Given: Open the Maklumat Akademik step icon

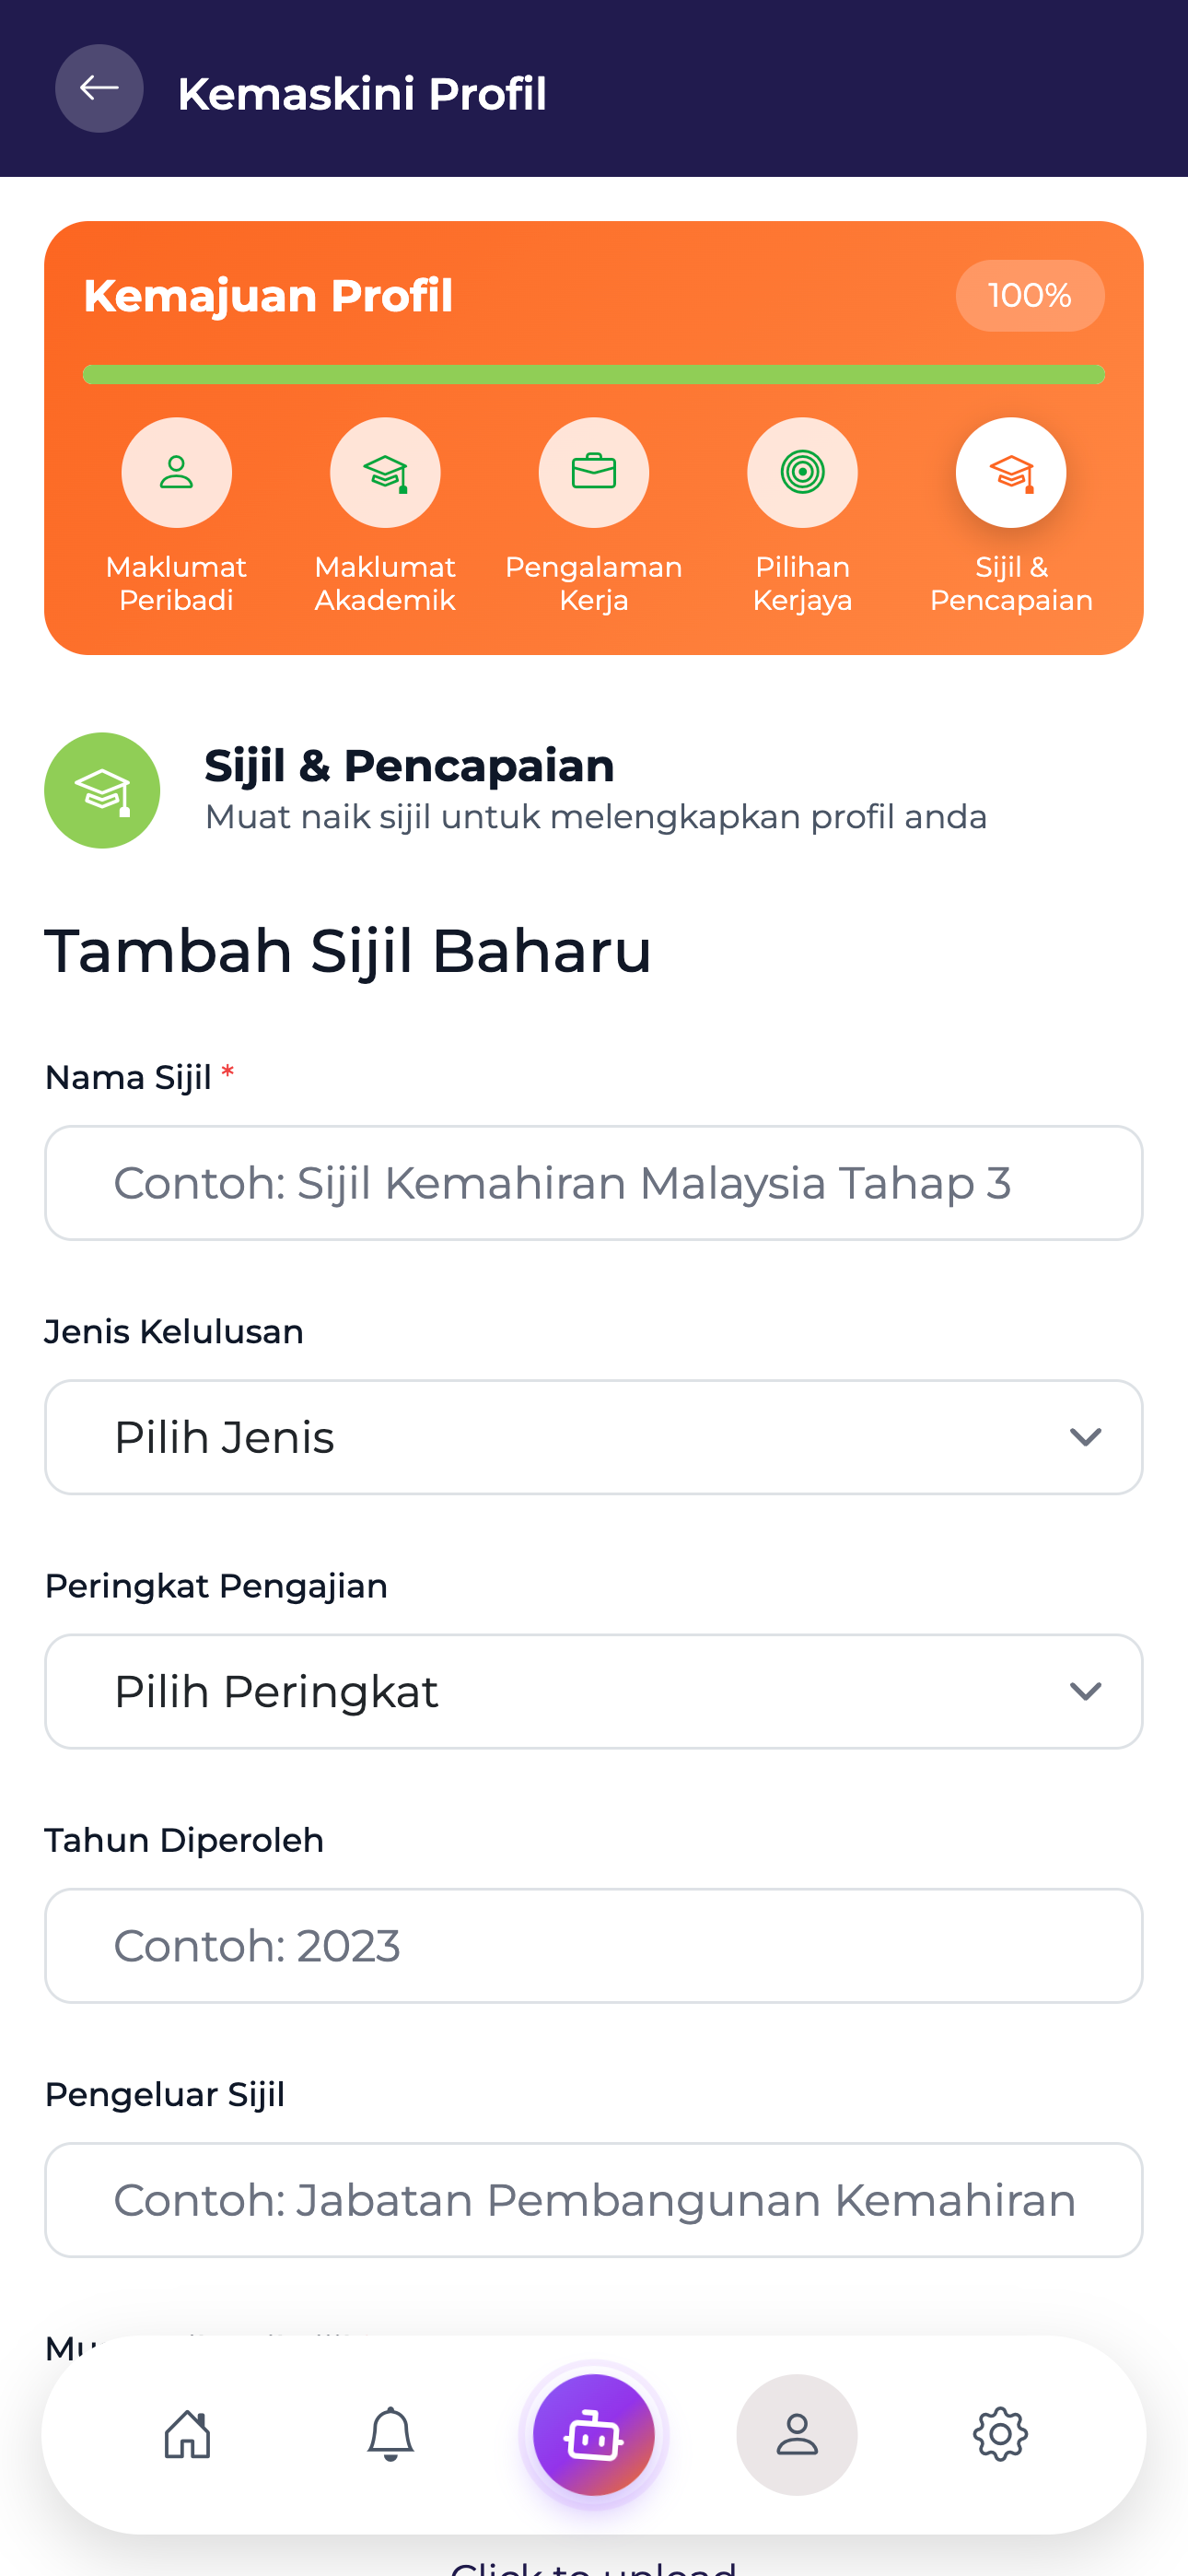Looking at the screenshot, I should click(x=385, y=472).
